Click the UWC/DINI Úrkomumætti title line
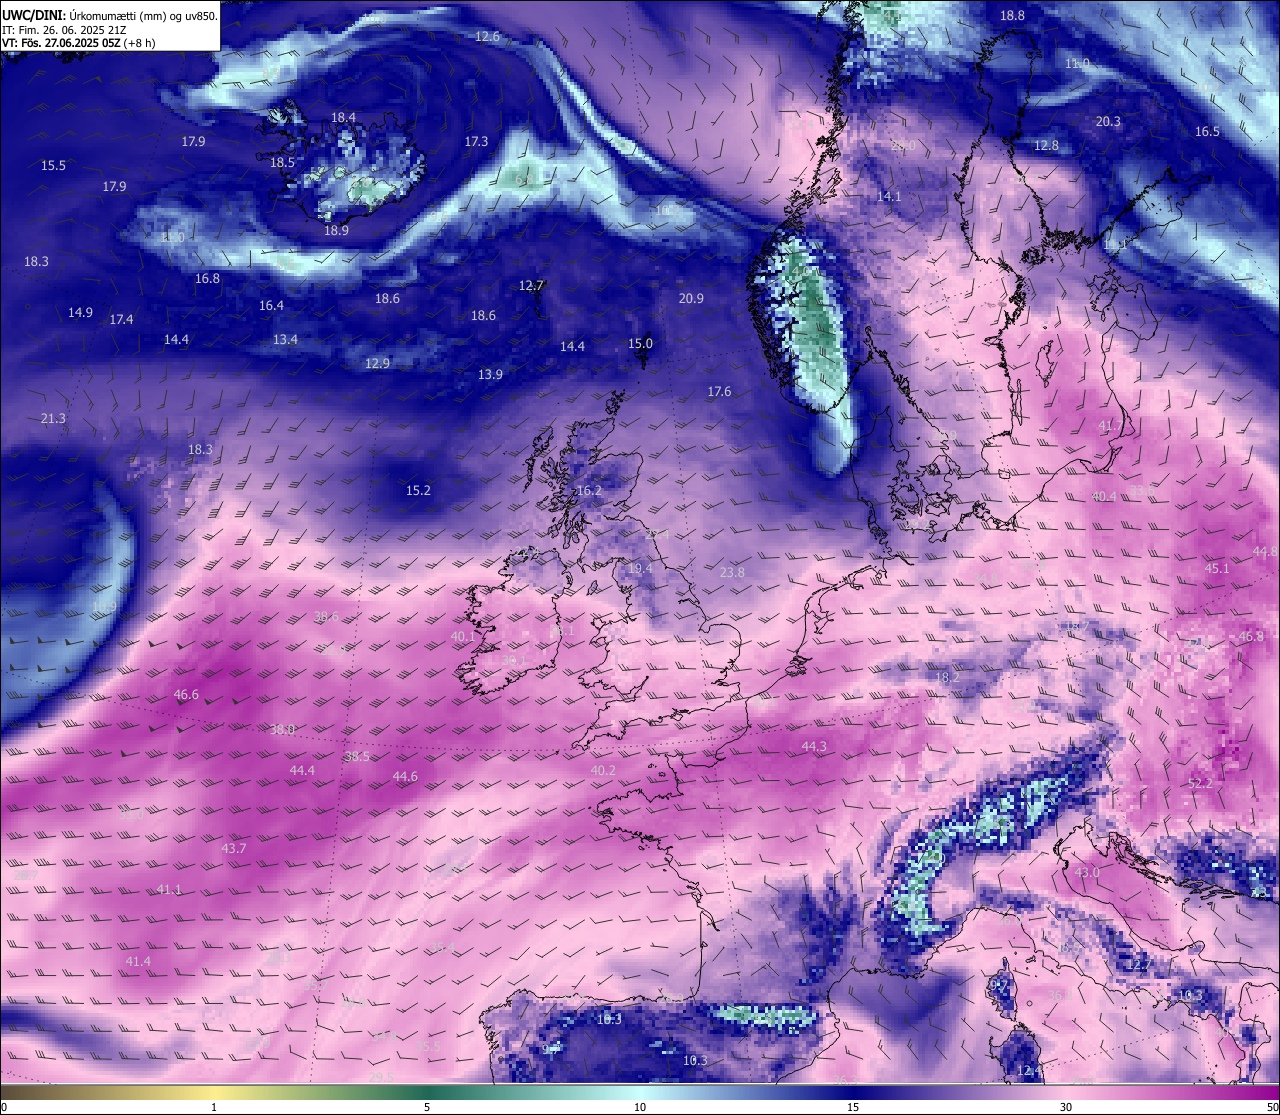The width and height of the screenshot is (1280, 1115). (109, 16)
